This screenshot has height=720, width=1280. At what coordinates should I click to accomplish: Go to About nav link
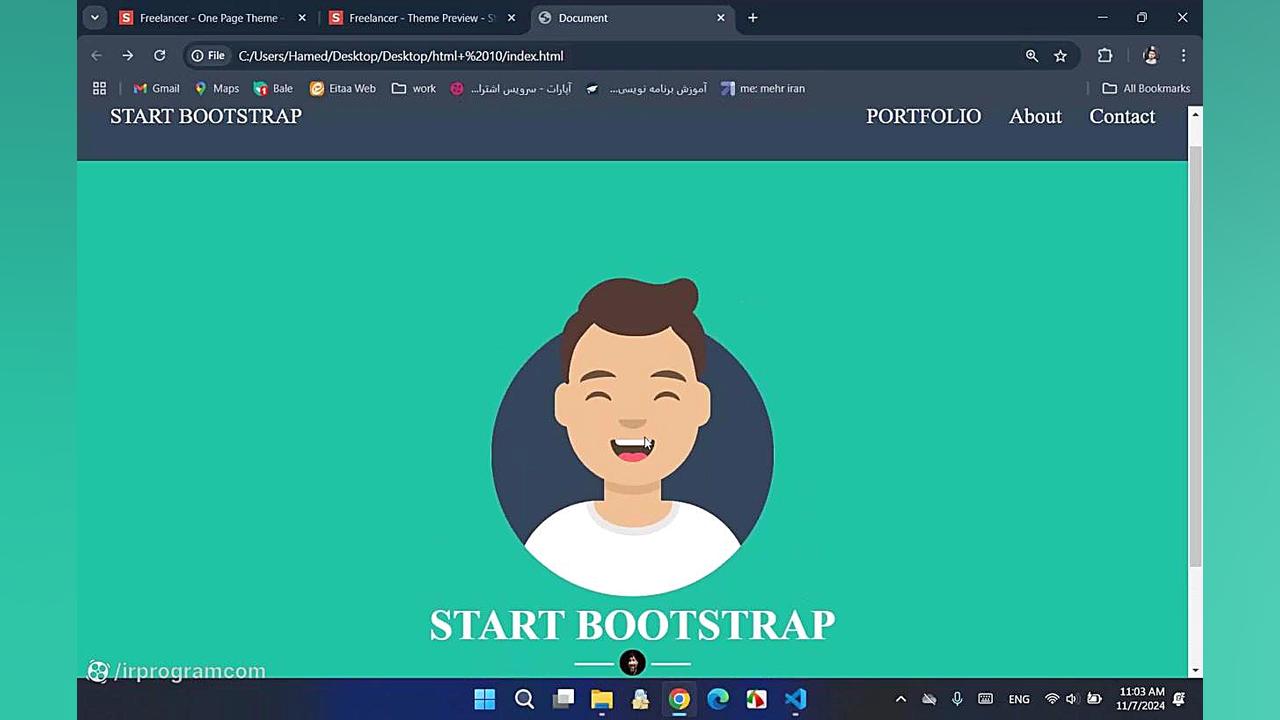(1035, 116)
